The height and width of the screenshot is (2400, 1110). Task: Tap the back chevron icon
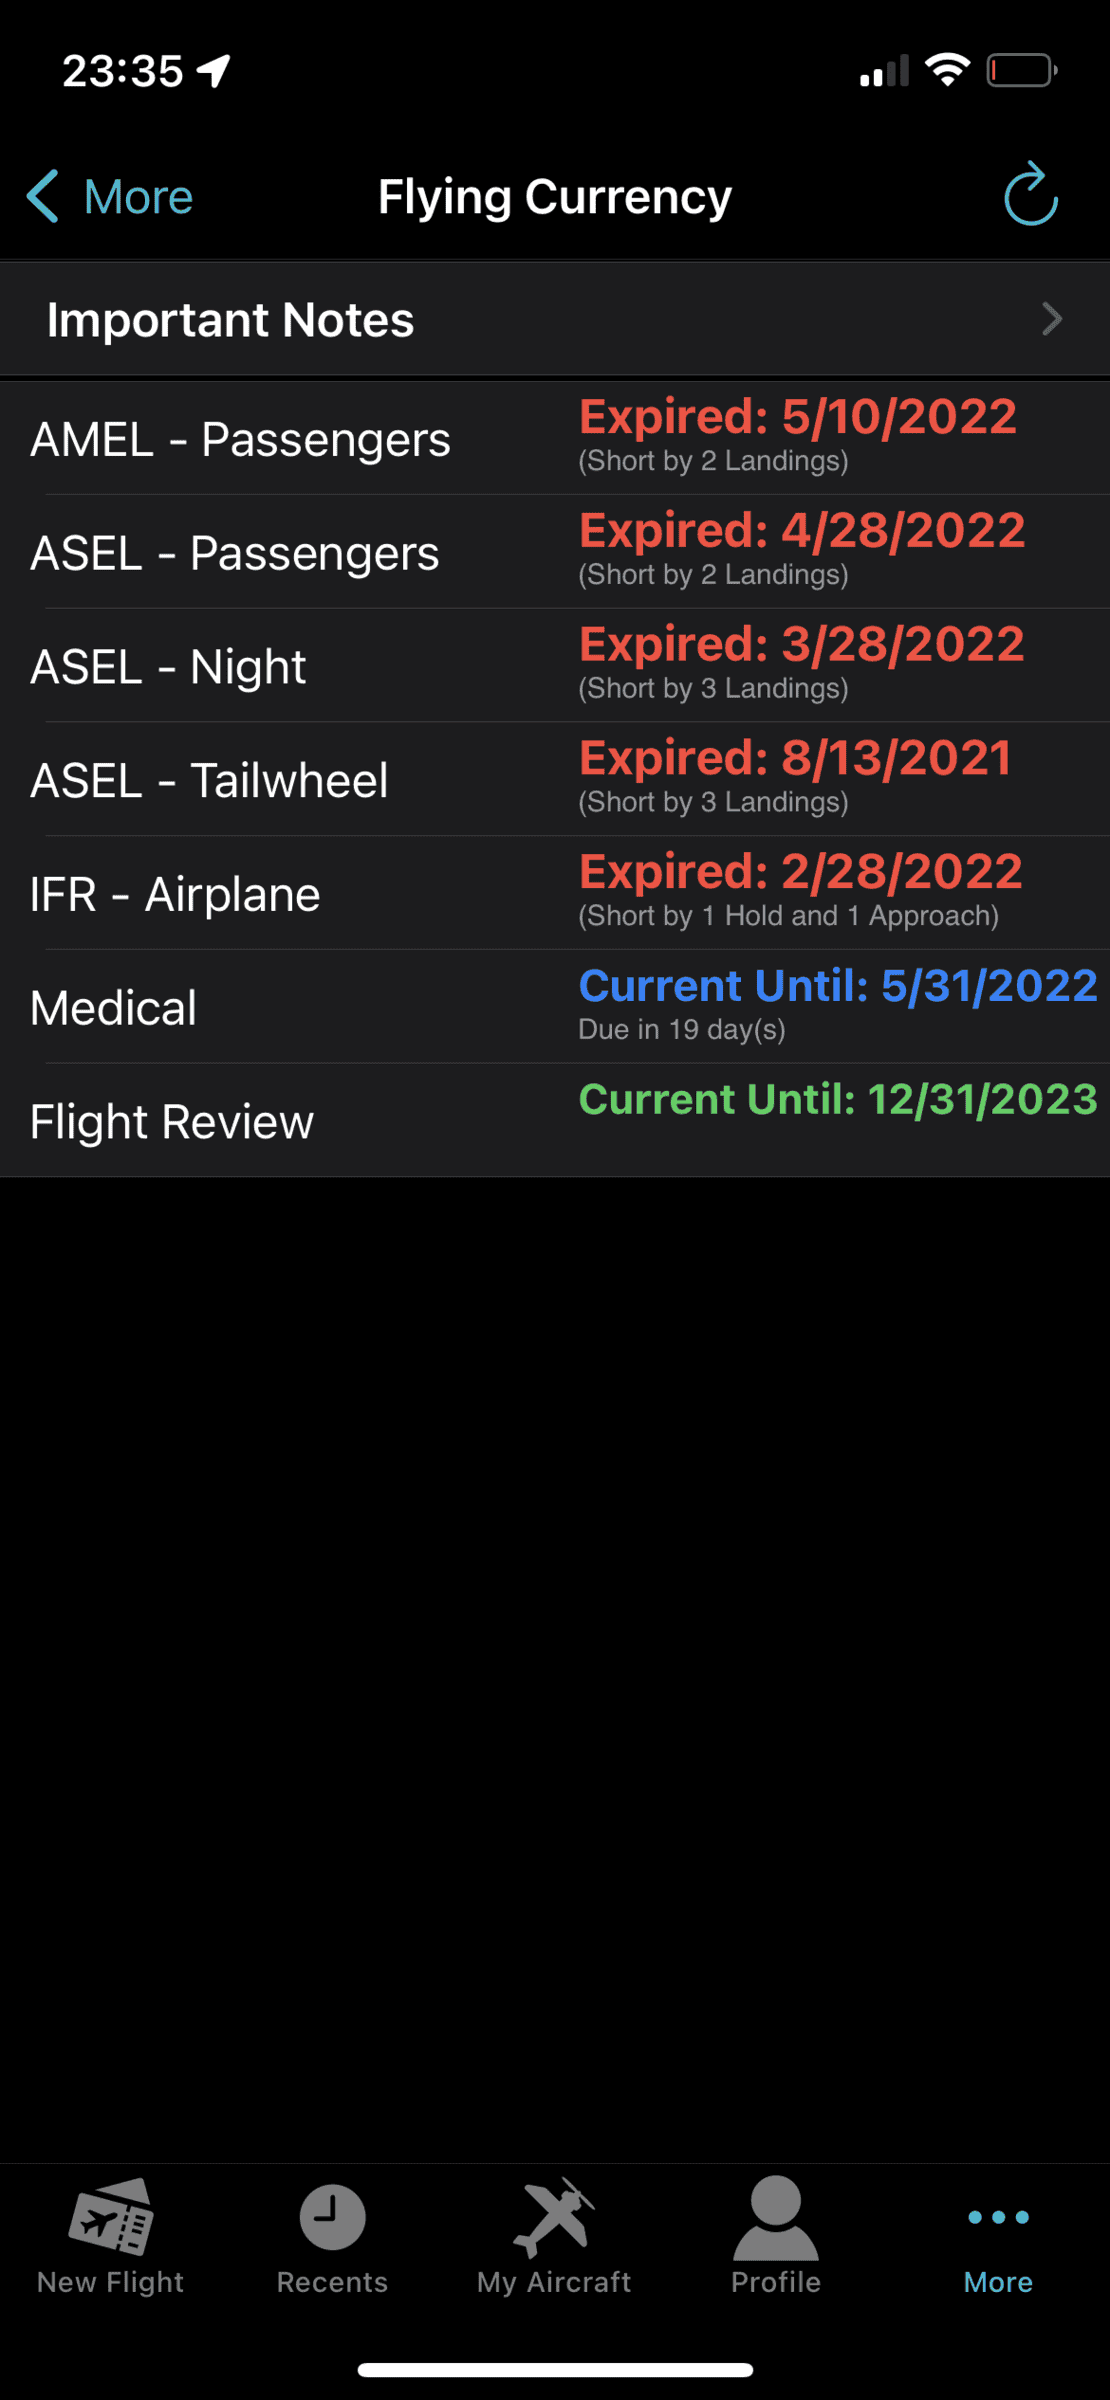pyautogui.click(x=42, y=196)
